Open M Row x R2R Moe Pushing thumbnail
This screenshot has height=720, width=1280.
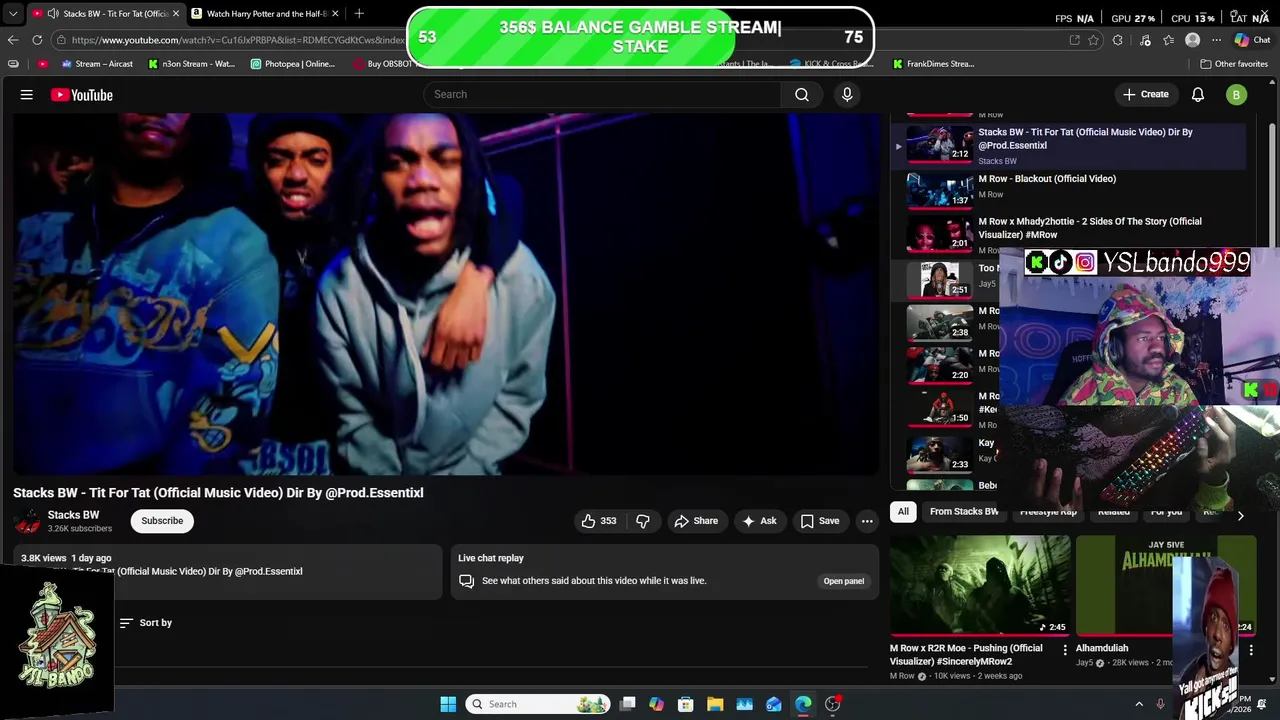click(980, 585)
